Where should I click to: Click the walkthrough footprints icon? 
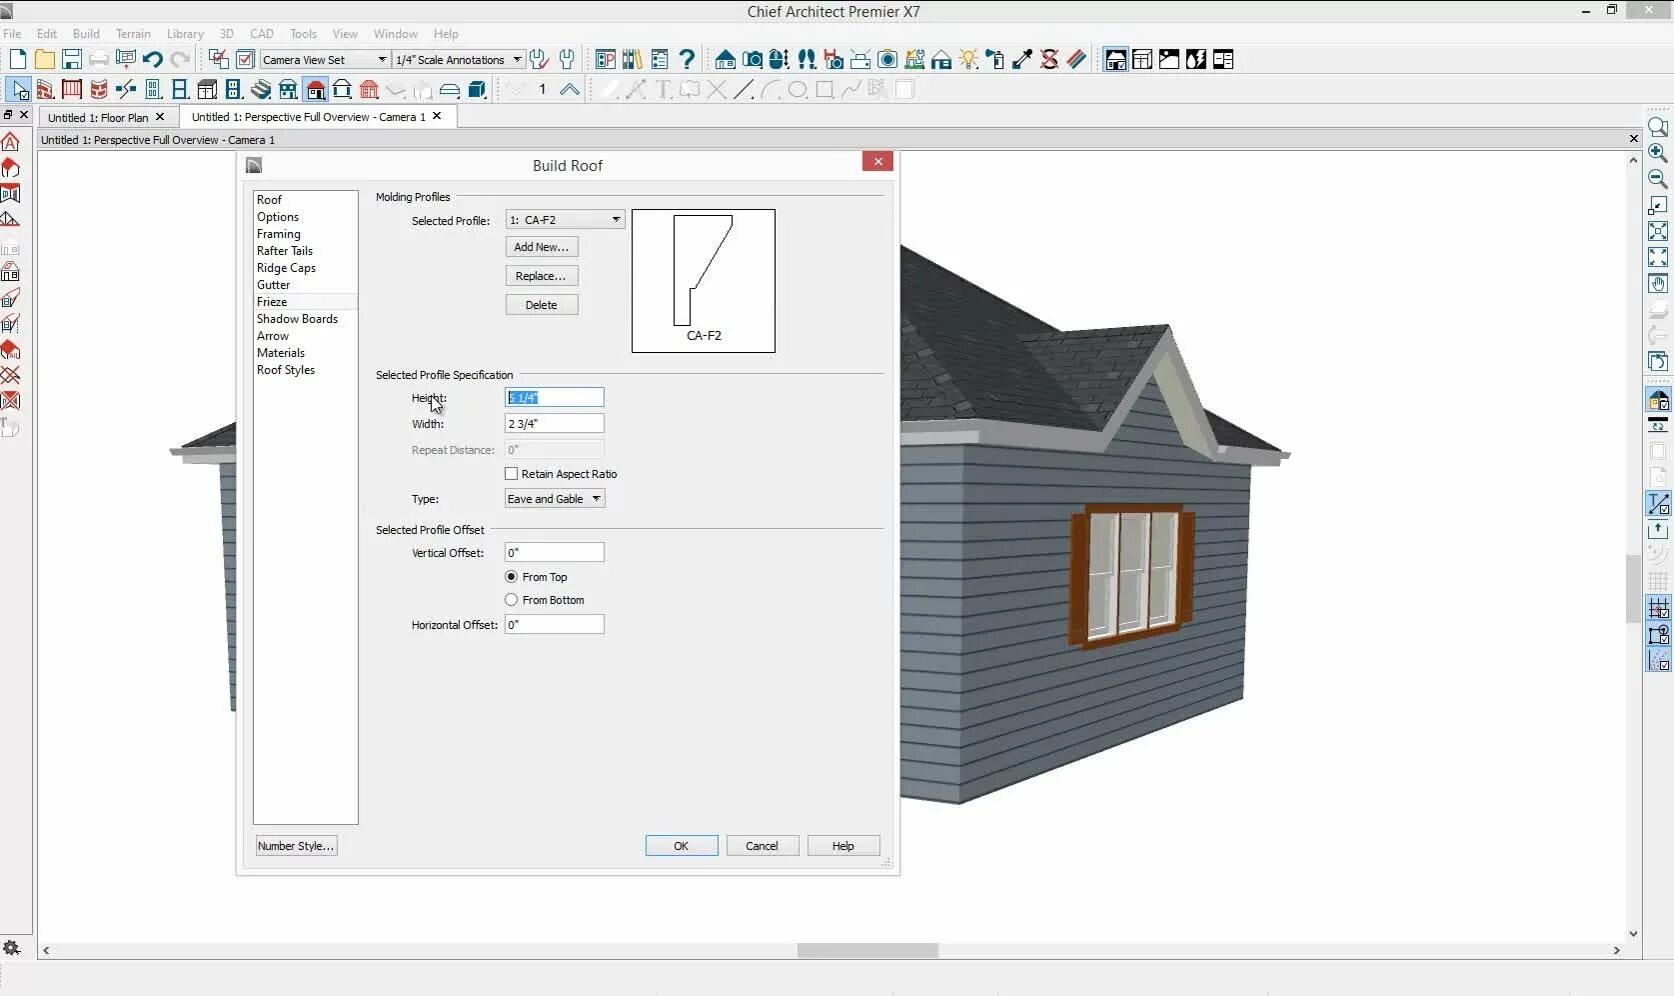point(806,60)
